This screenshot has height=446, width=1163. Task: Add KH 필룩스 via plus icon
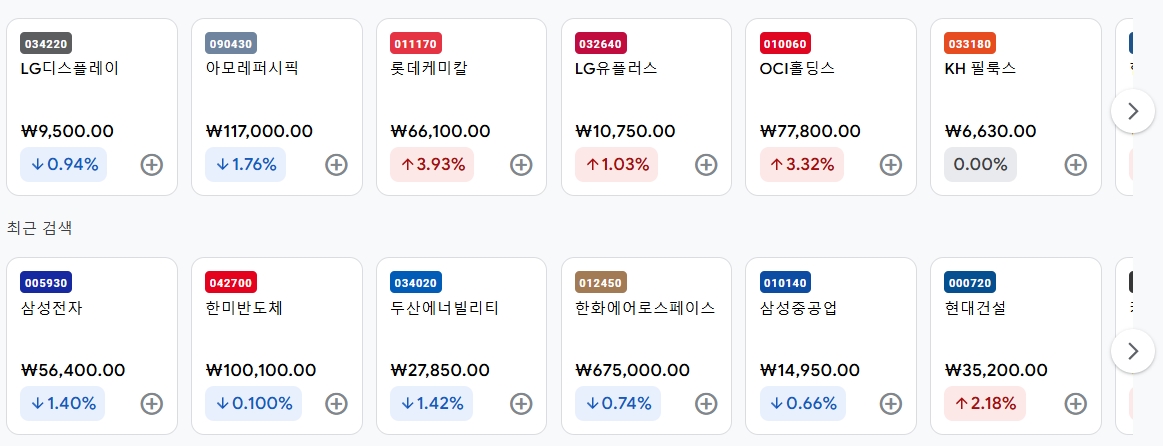[x=1075, y=165]
